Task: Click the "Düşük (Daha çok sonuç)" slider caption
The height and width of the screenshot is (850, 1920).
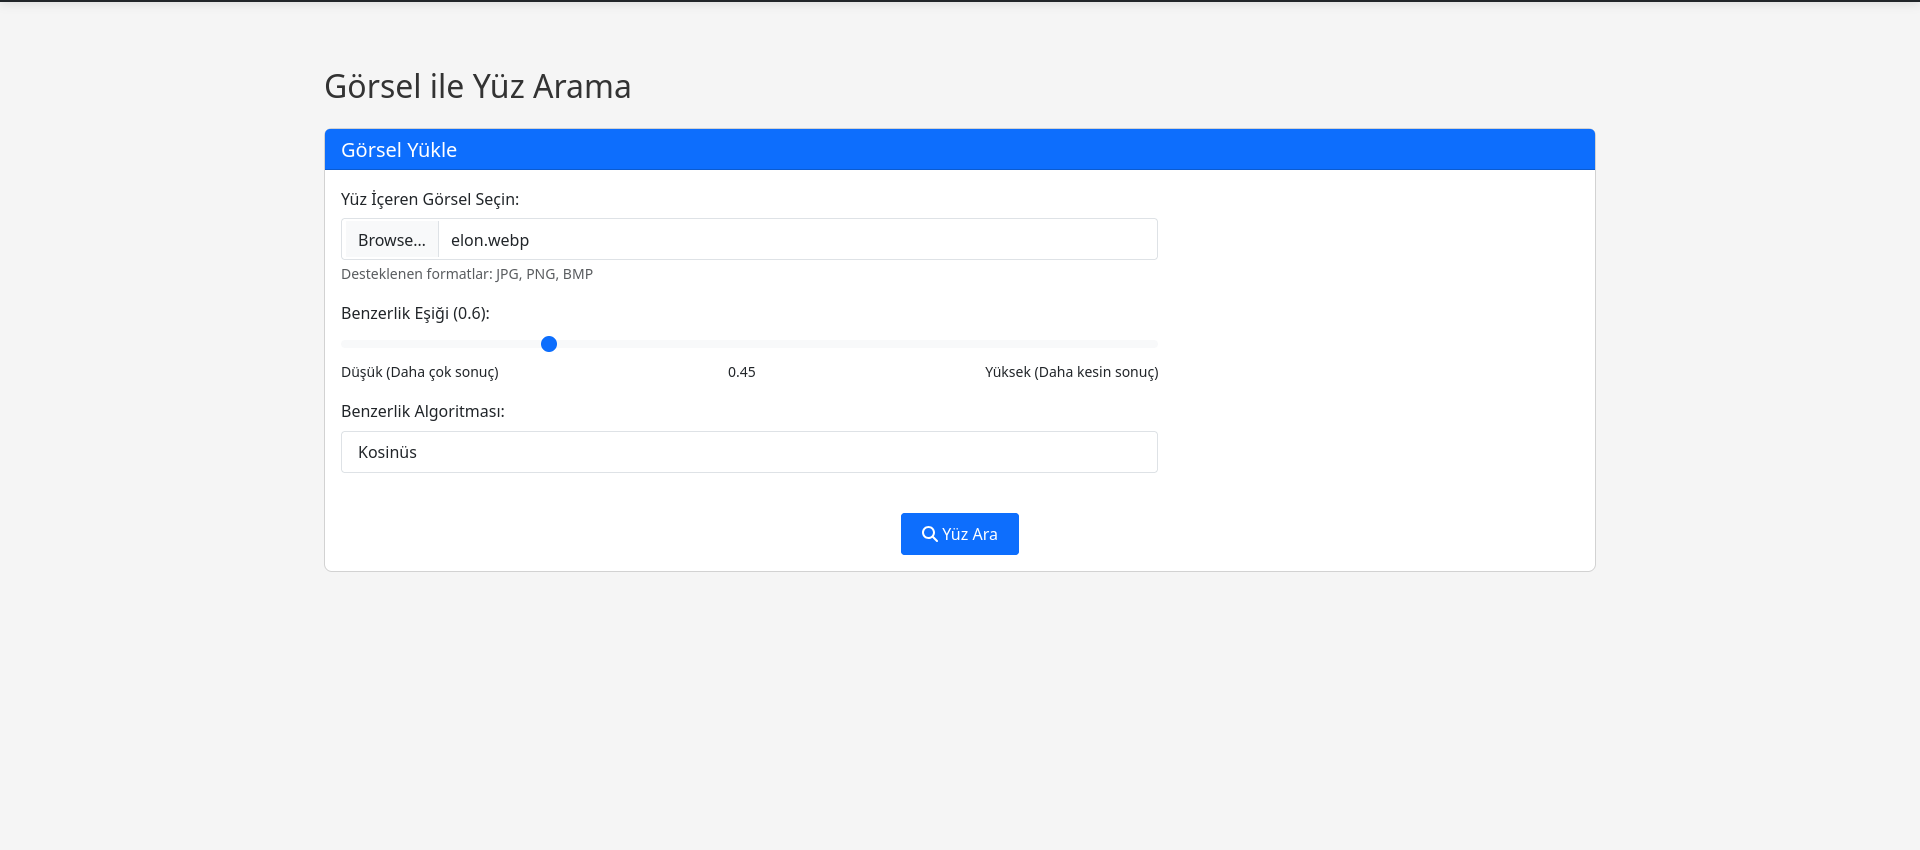Action: [419, 372]
